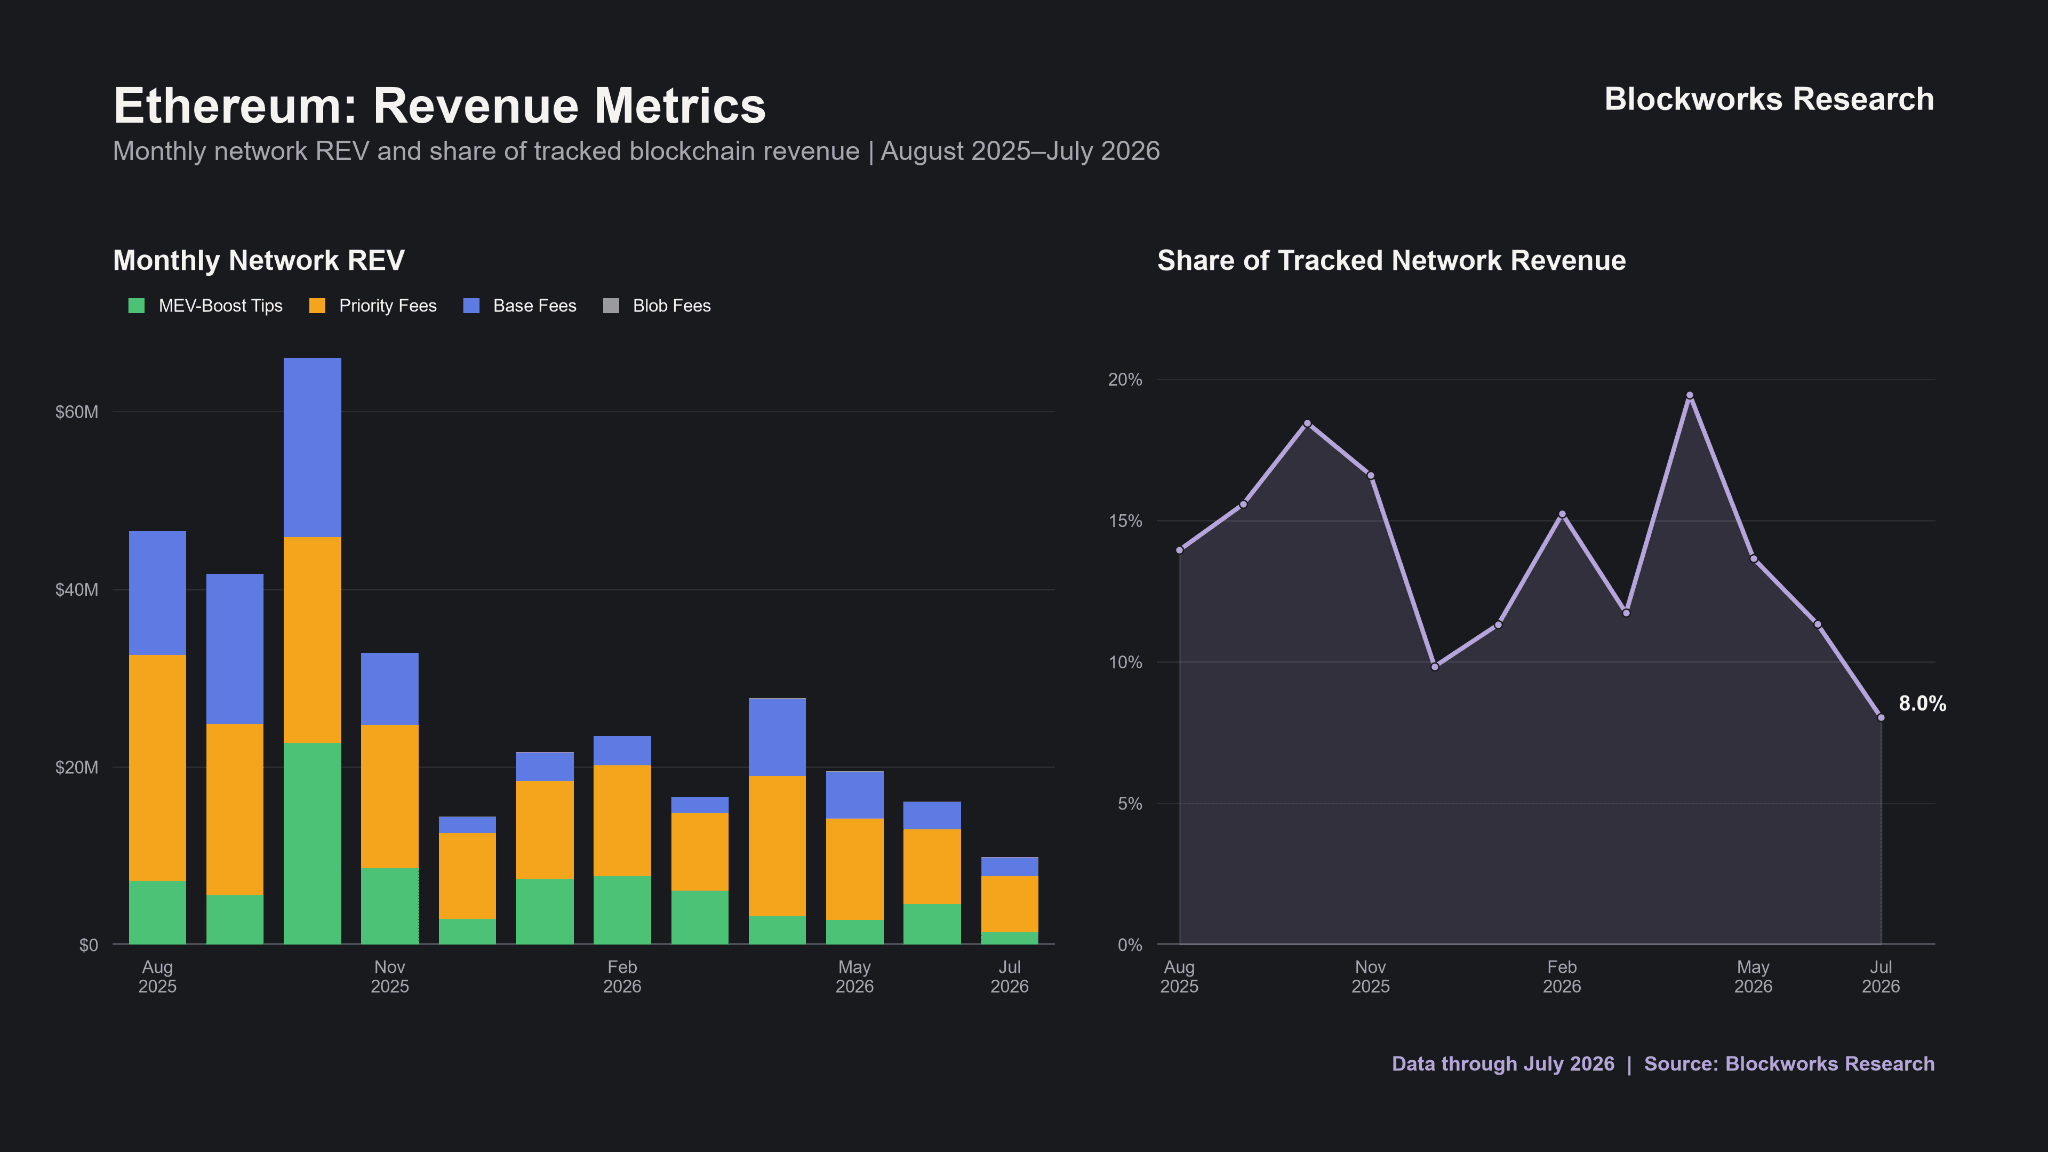Click the blue Base Fees legend swatch

click(x=472, y=306)
